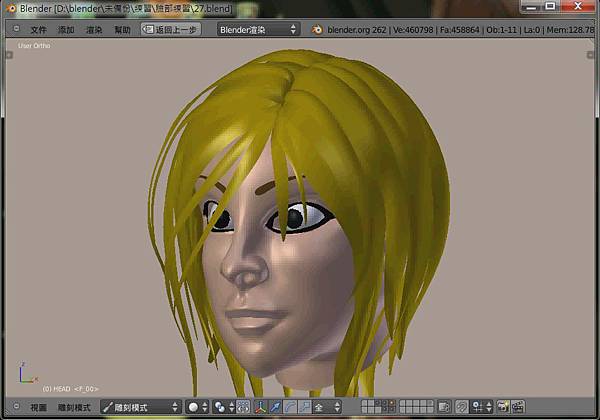The height and width of the screenshot is (420, 600).
Task: Toggle the snap magnet icon
Action: [x=461, y=407]
